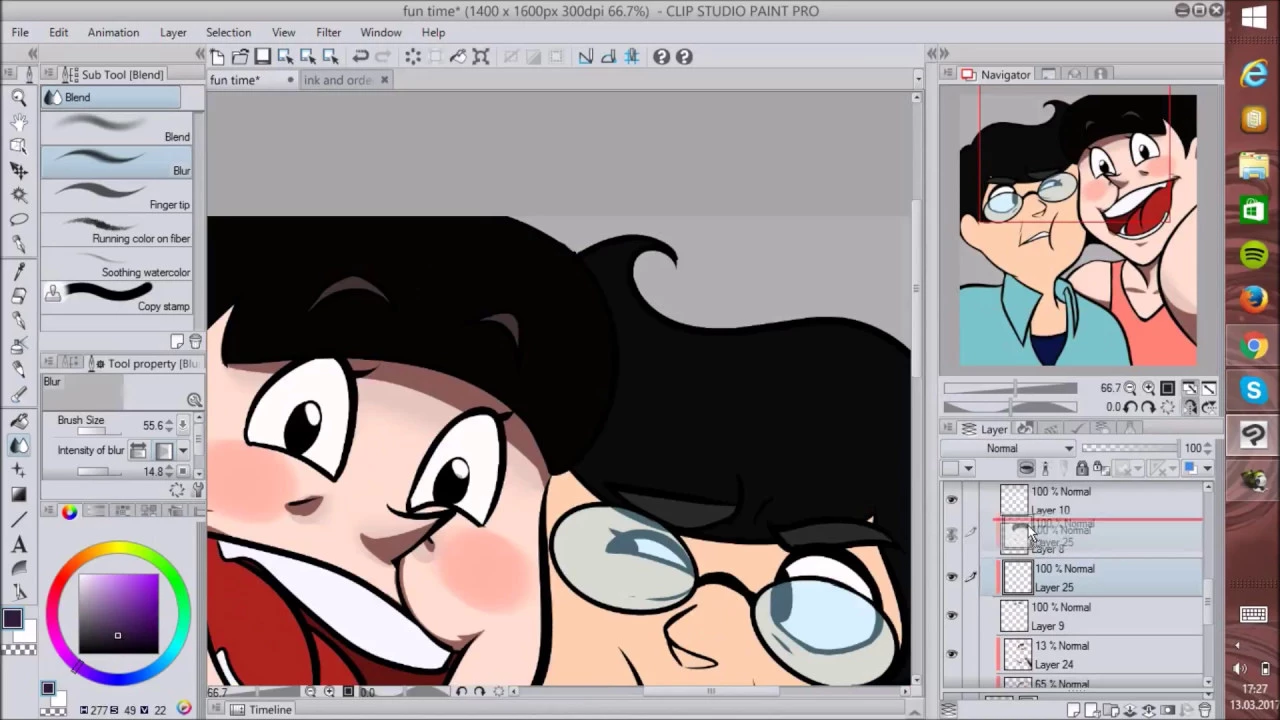Click the New layer folder icon

coord(1111,710)
